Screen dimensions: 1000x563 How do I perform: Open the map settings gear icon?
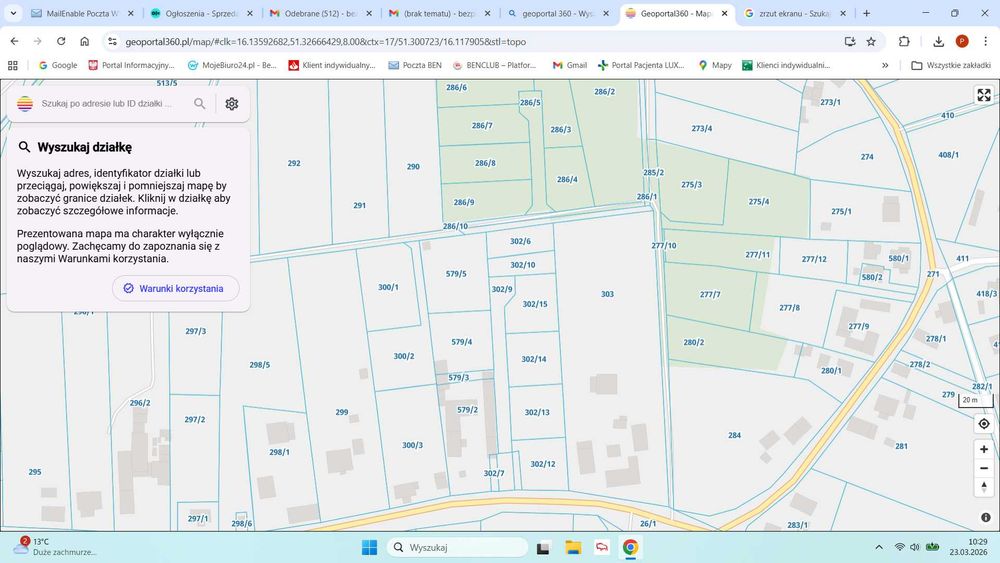[232, 103]
